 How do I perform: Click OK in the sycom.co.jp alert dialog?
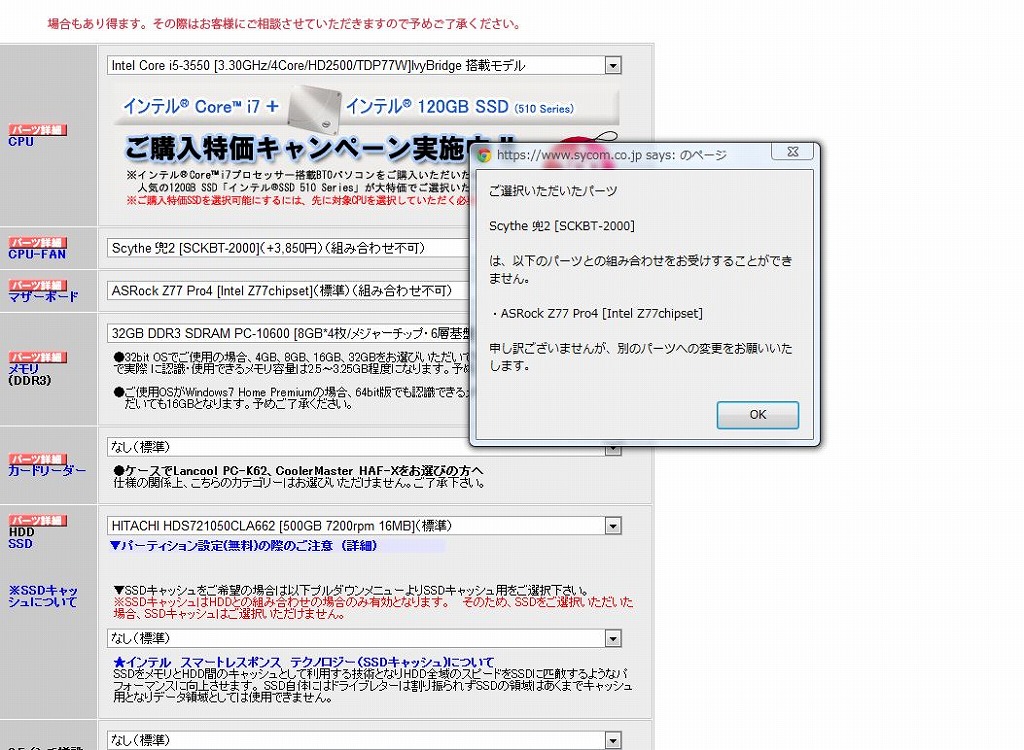click(x=758, y=415)
